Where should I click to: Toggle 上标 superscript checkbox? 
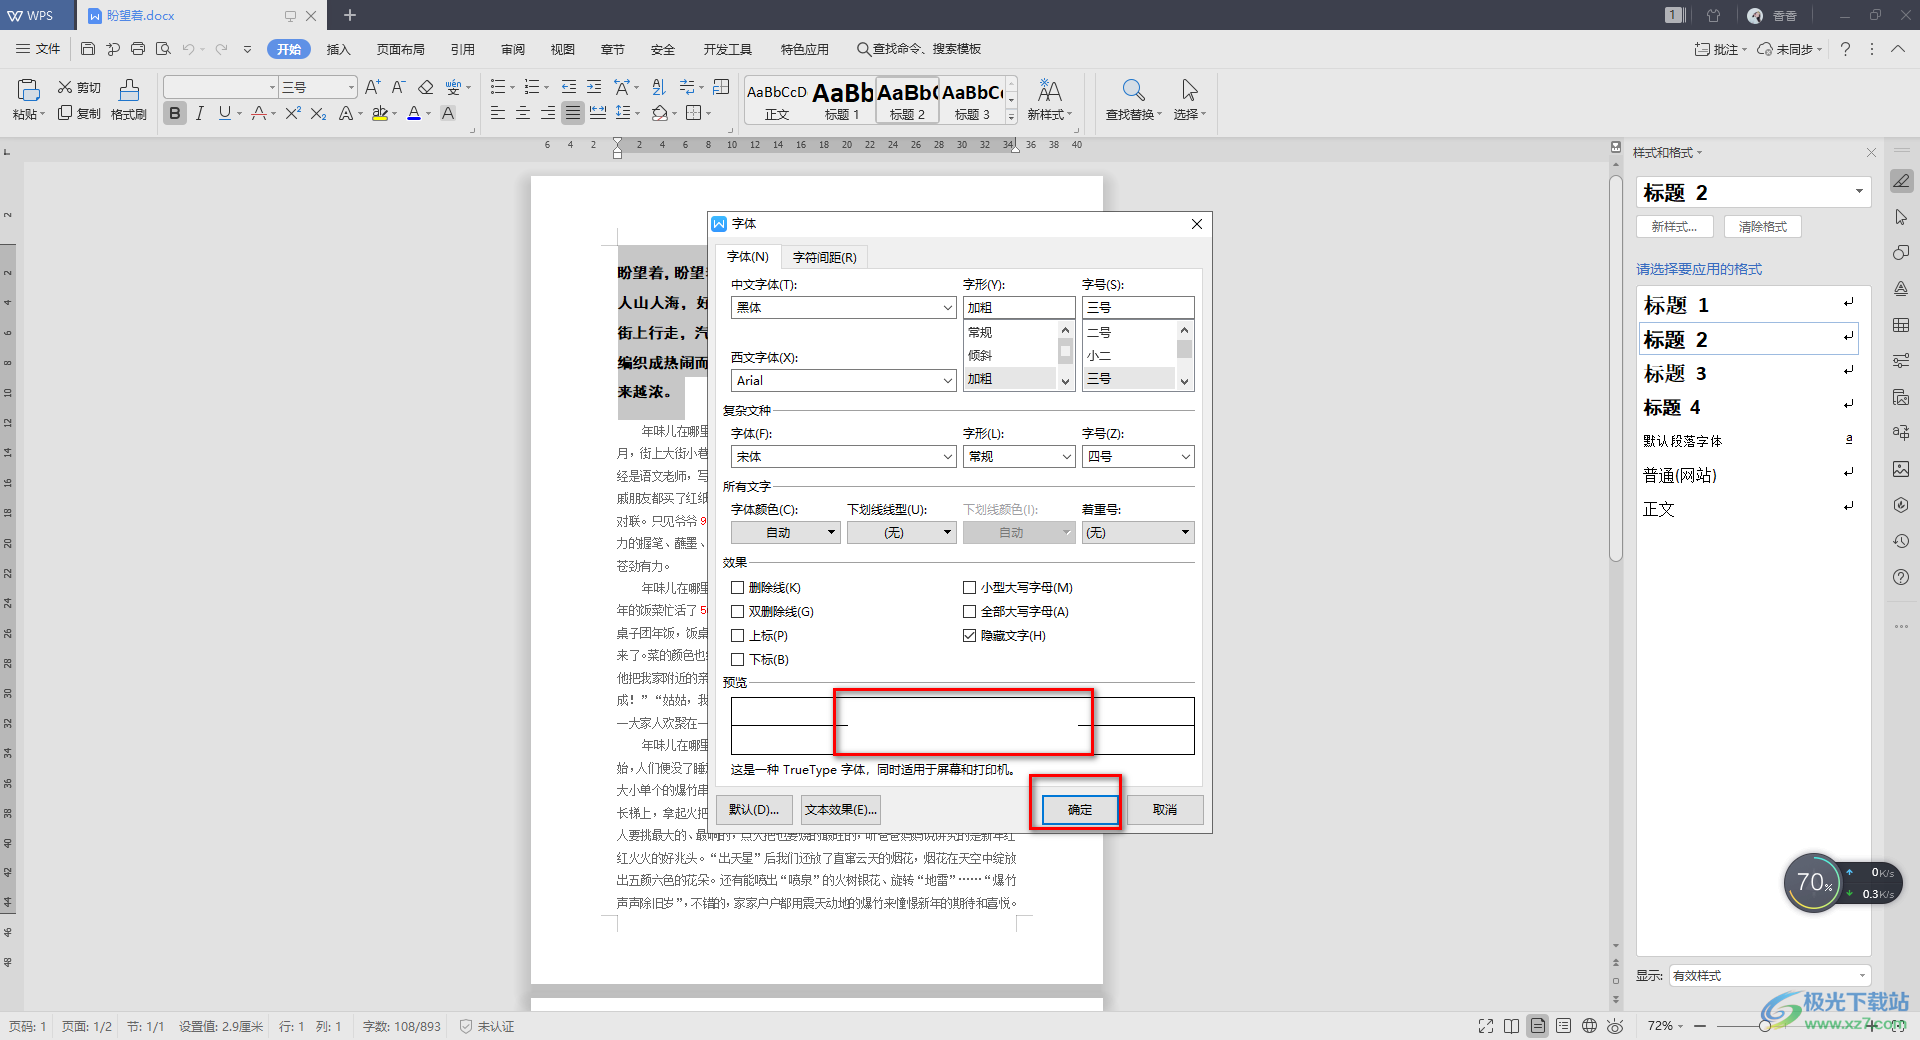[737, 636]
